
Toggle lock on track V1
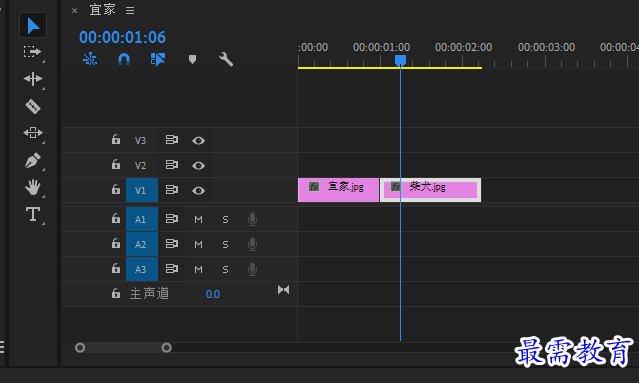click(116, 189)
